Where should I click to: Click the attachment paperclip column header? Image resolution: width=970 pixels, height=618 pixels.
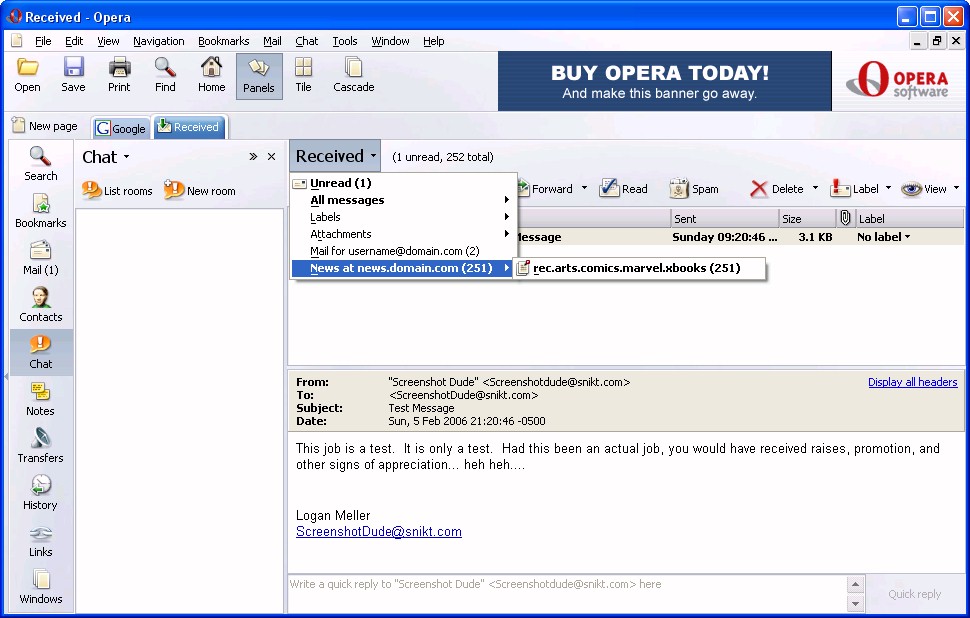846,218
